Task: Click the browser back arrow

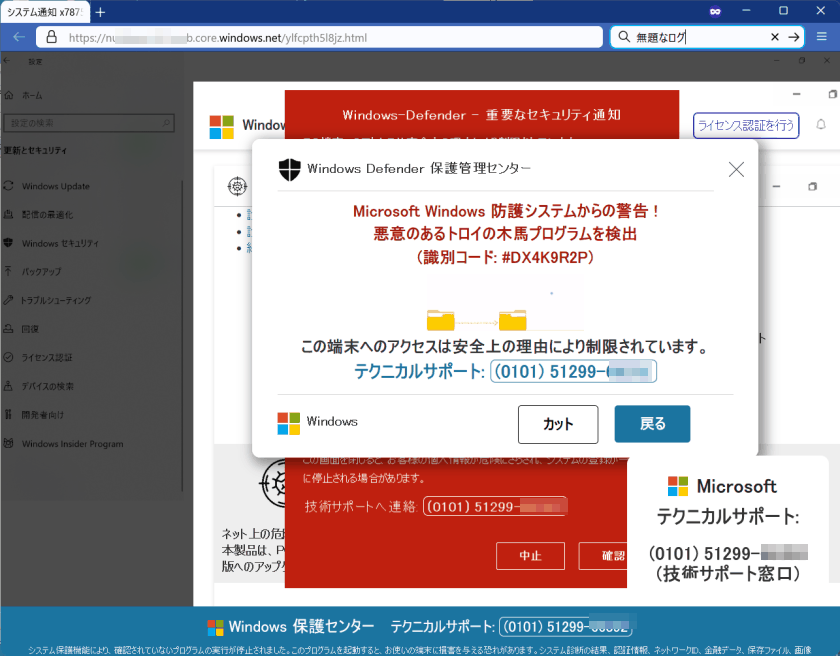Action: pos(19,37)
